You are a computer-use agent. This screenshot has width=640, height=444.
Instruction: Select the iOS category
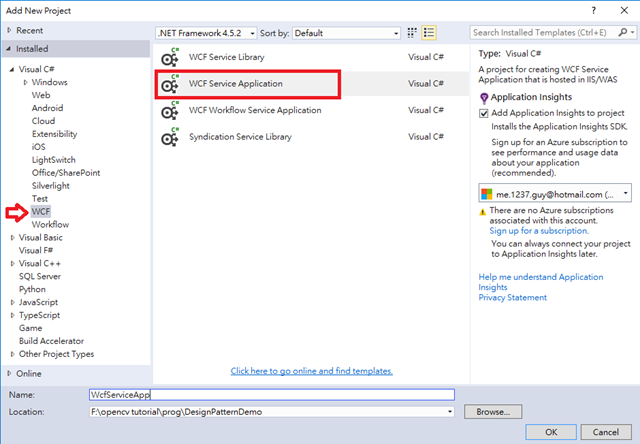click(38, 147)
